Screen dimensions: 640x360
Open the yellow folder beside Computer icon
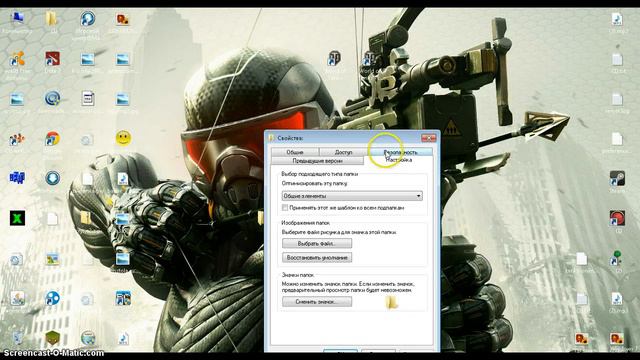click(51, 18)
